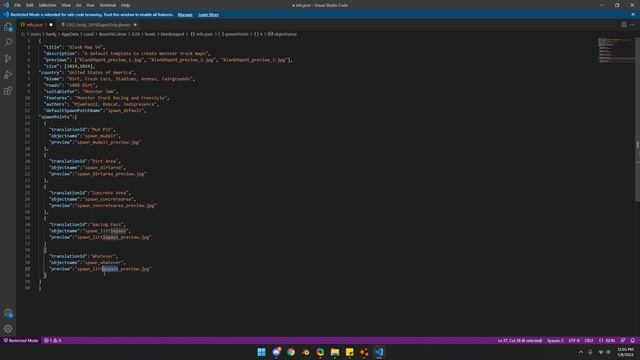The width and height of the screenshot is (640, 360).
Task: Click the unsaved dot on info.json tab
Action: (51, 25)
